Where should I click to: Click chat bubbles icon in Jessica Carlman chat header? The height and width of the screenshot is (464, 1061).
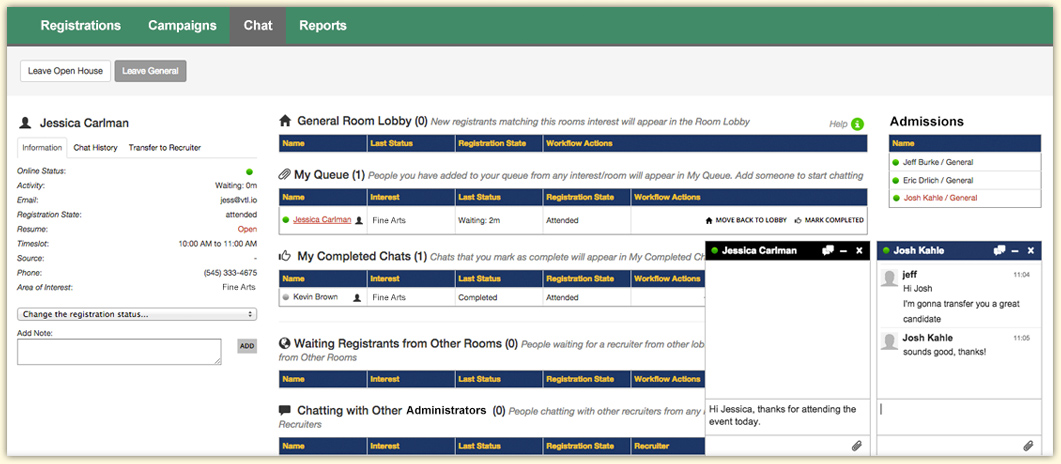827,250
